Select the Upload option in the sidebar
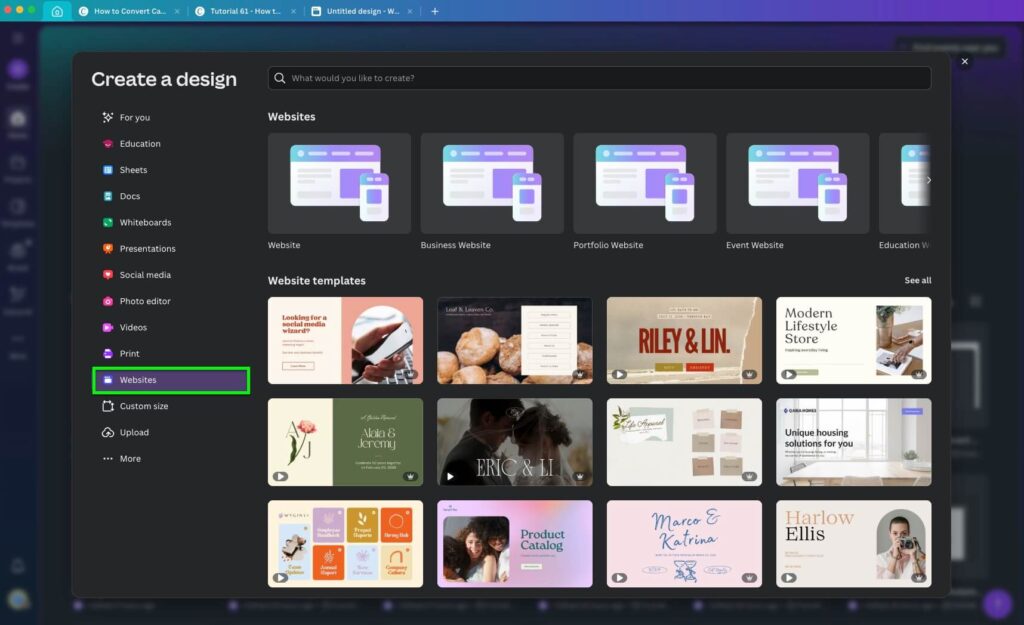The width and height of the screenshot is (1024, 625). [134, 432]
